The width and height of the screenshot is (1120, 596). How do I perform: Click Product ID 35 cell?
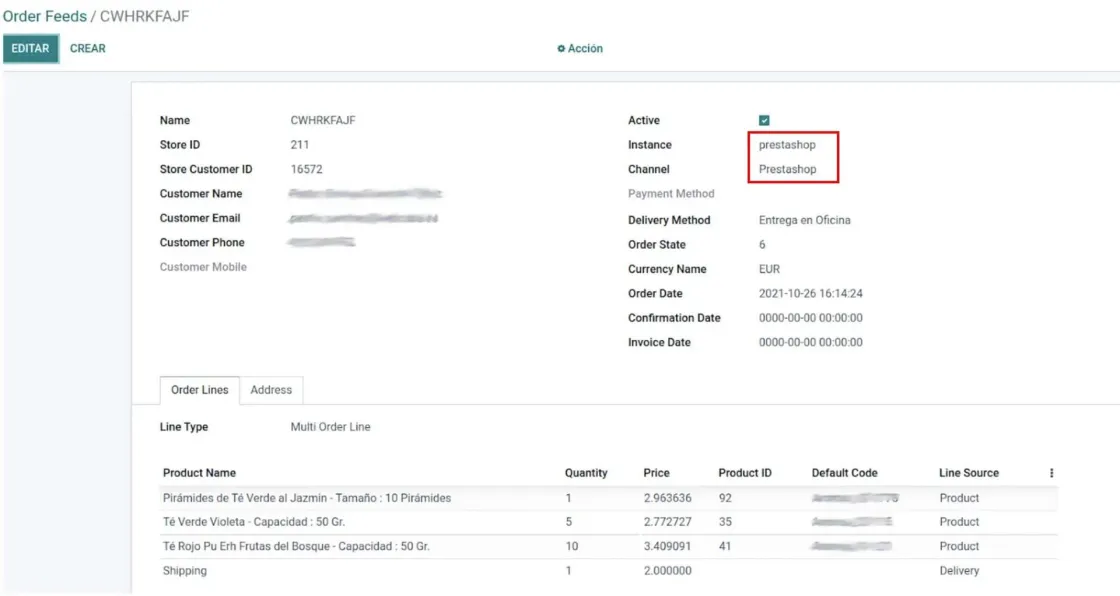click(x=725, y=522)
